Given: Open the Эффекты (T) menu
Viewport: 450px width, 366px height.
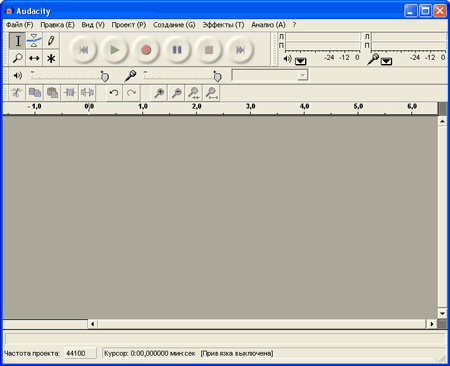Looking at the screenshot, I should click(223, 25).
